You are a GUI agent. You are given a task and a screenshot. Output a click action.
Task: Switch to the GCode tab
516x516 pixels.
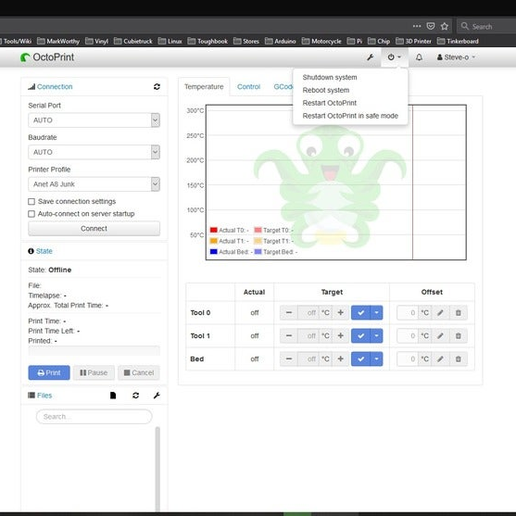coord(283,87)
